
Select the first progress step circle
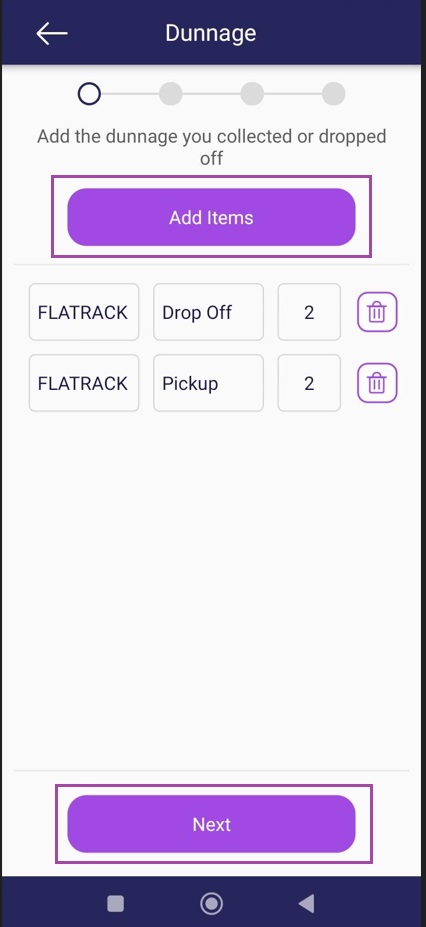89,93
